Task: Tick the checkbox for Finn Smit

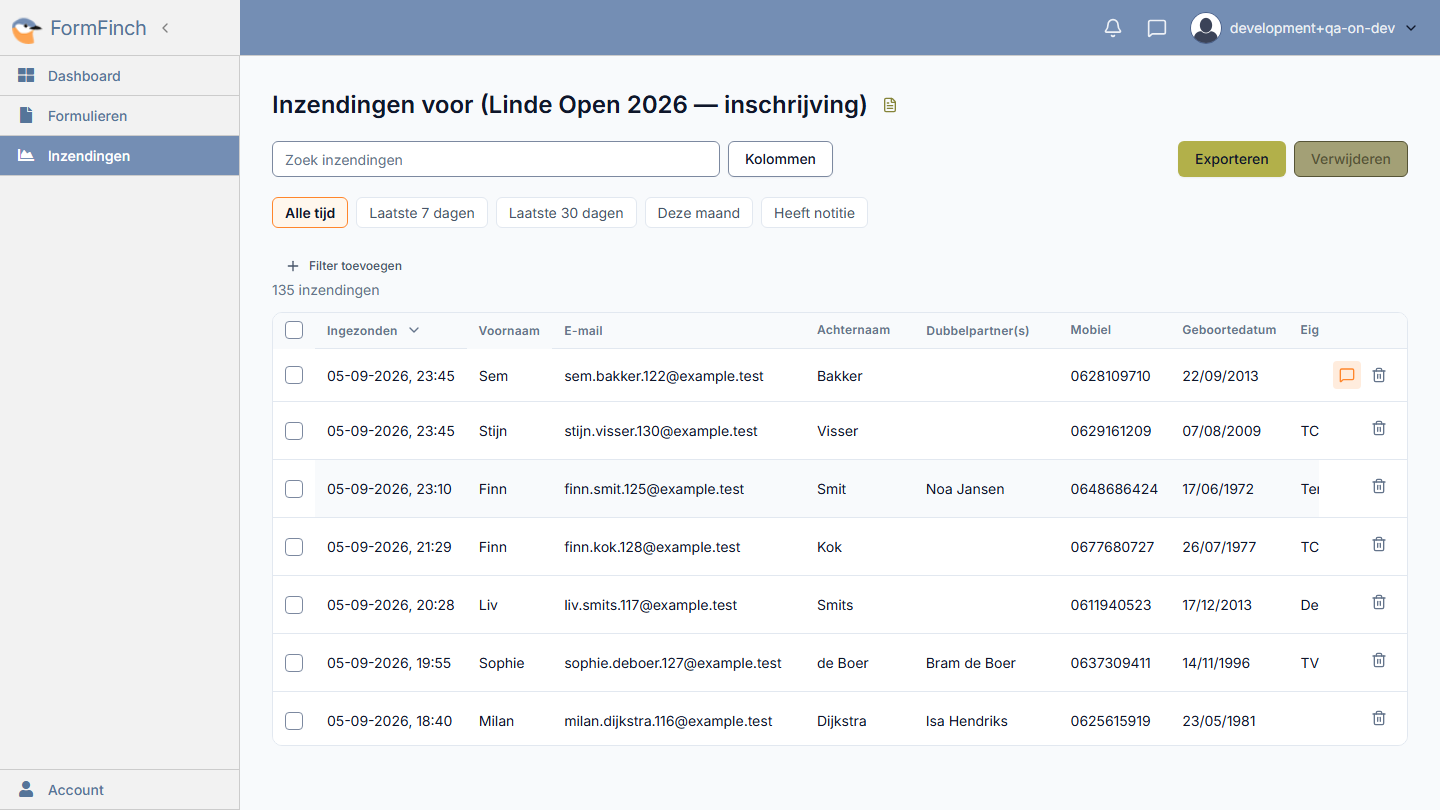Action: tap(294, 489)
